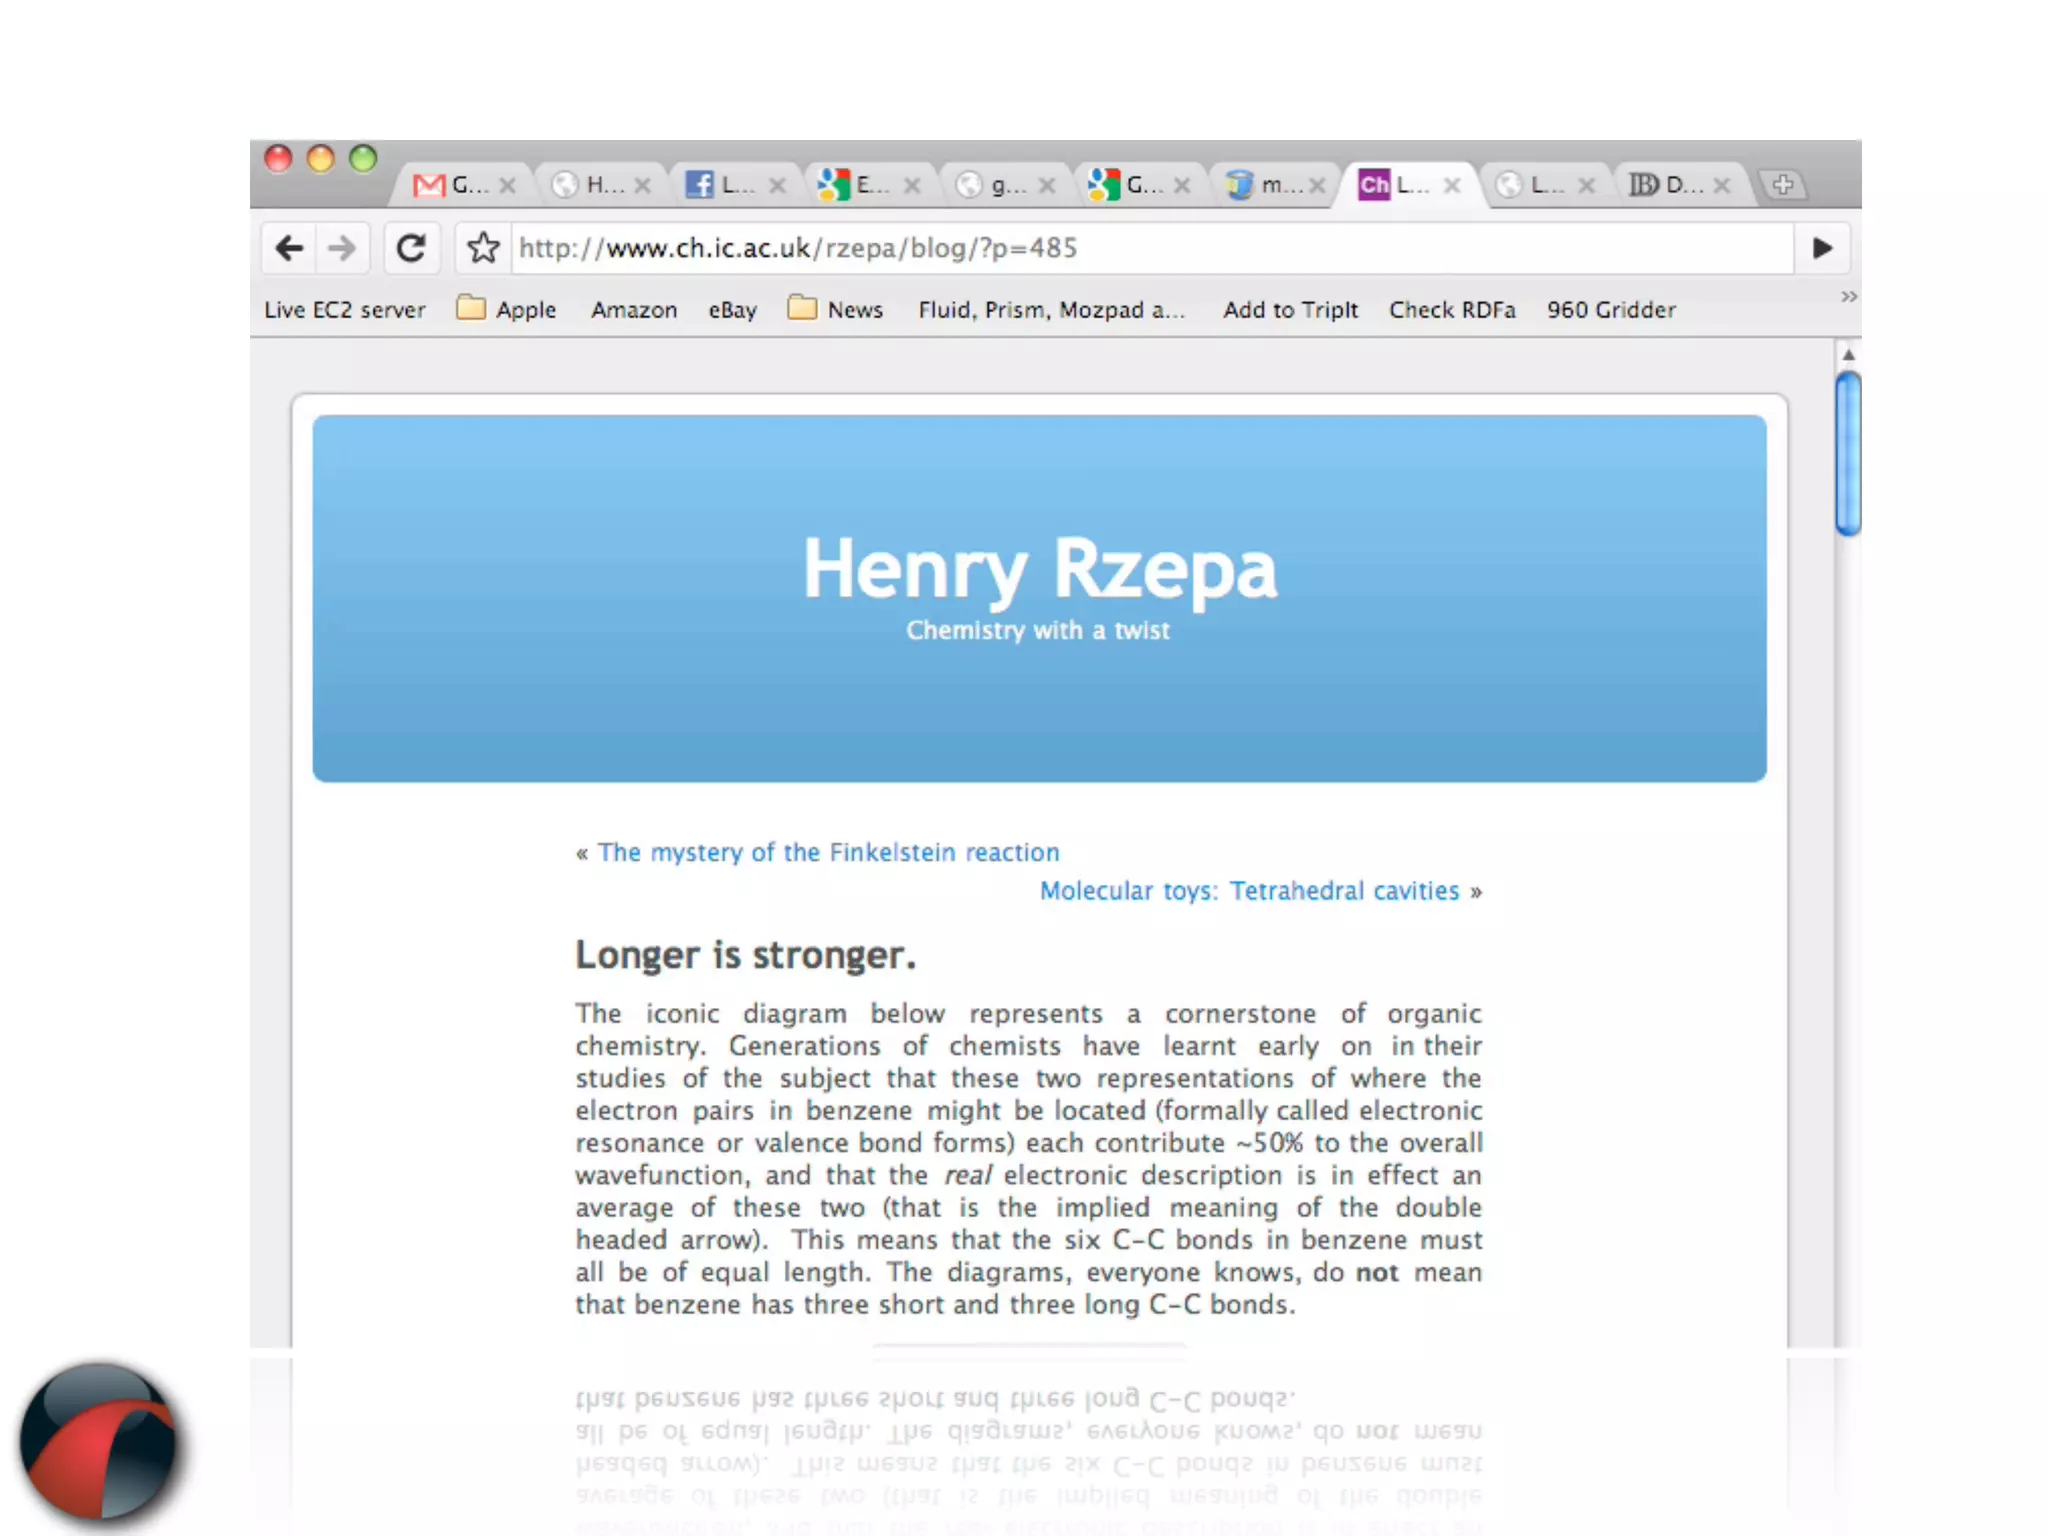Reload the page with the refresh icon
Viewport: 2048px width, 1536px height.
[411, 248]
